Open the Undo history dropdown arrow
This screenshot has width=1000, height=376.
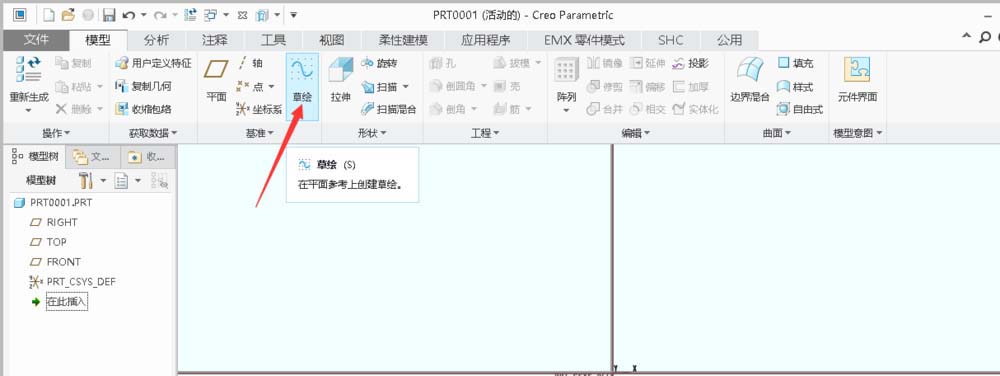tap(143, 15)
